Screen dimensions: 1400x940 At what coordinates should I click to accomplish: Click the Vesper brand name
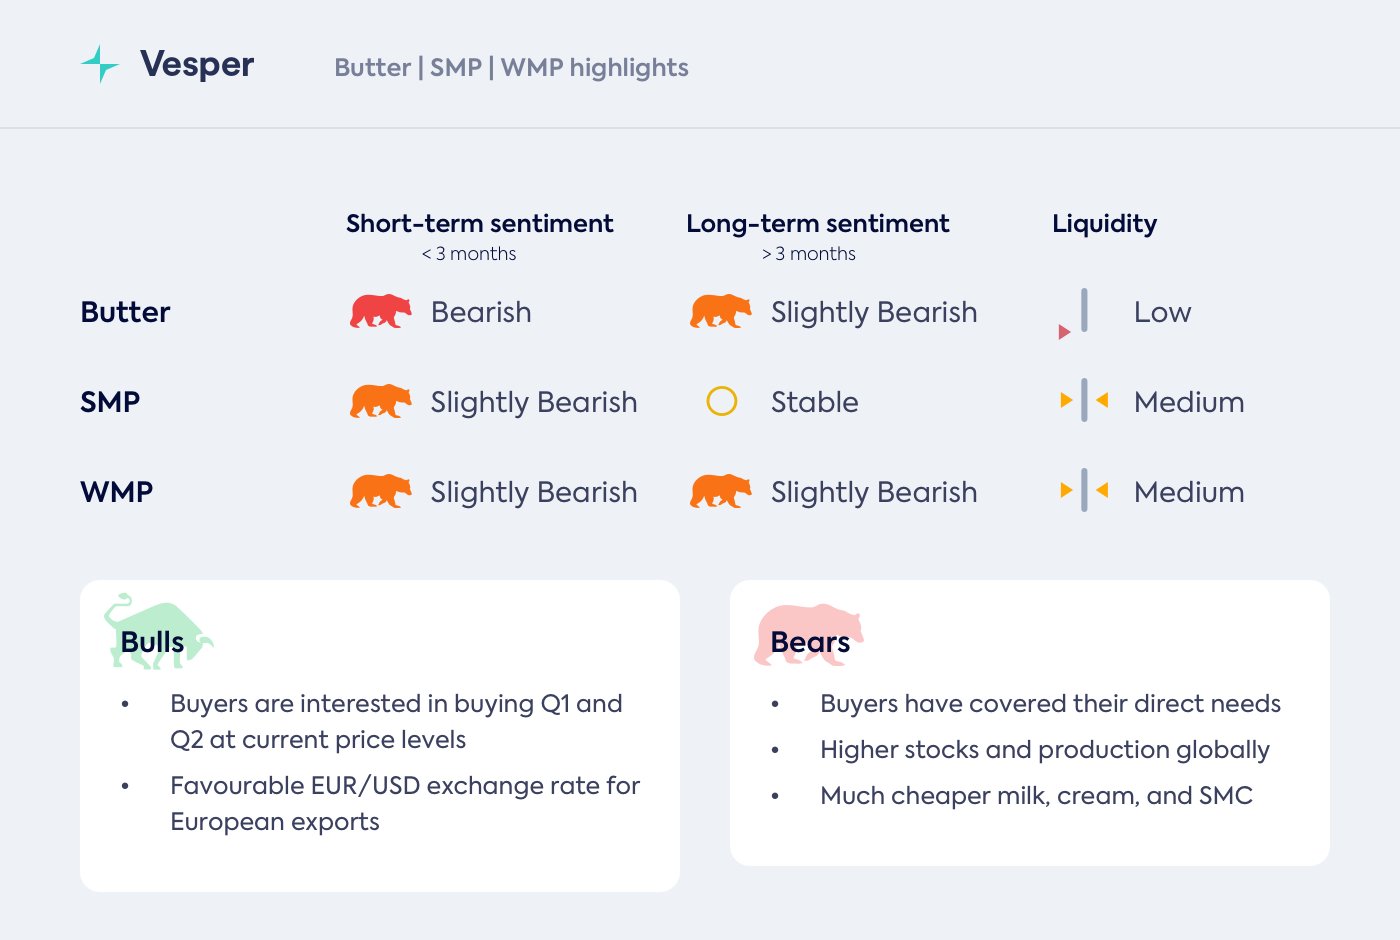[197, 65]
